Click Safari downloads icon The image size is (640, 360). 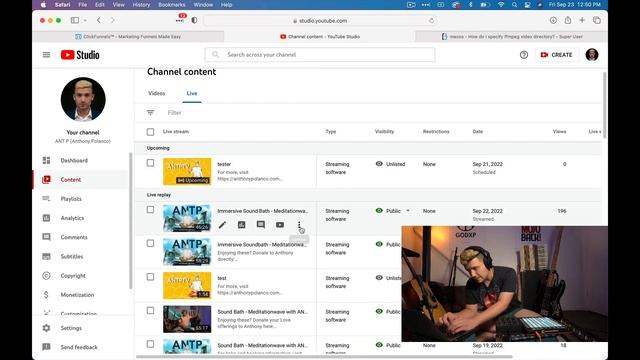coord(553,20)
